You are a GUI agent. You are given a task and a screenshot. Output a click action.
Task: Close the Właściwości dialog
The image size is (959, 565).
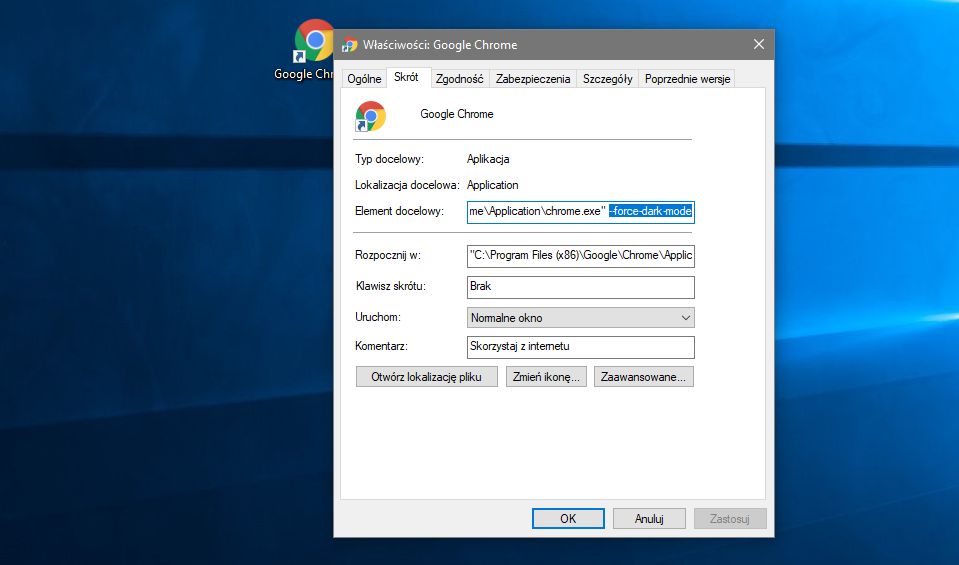[x=759, y=44]
